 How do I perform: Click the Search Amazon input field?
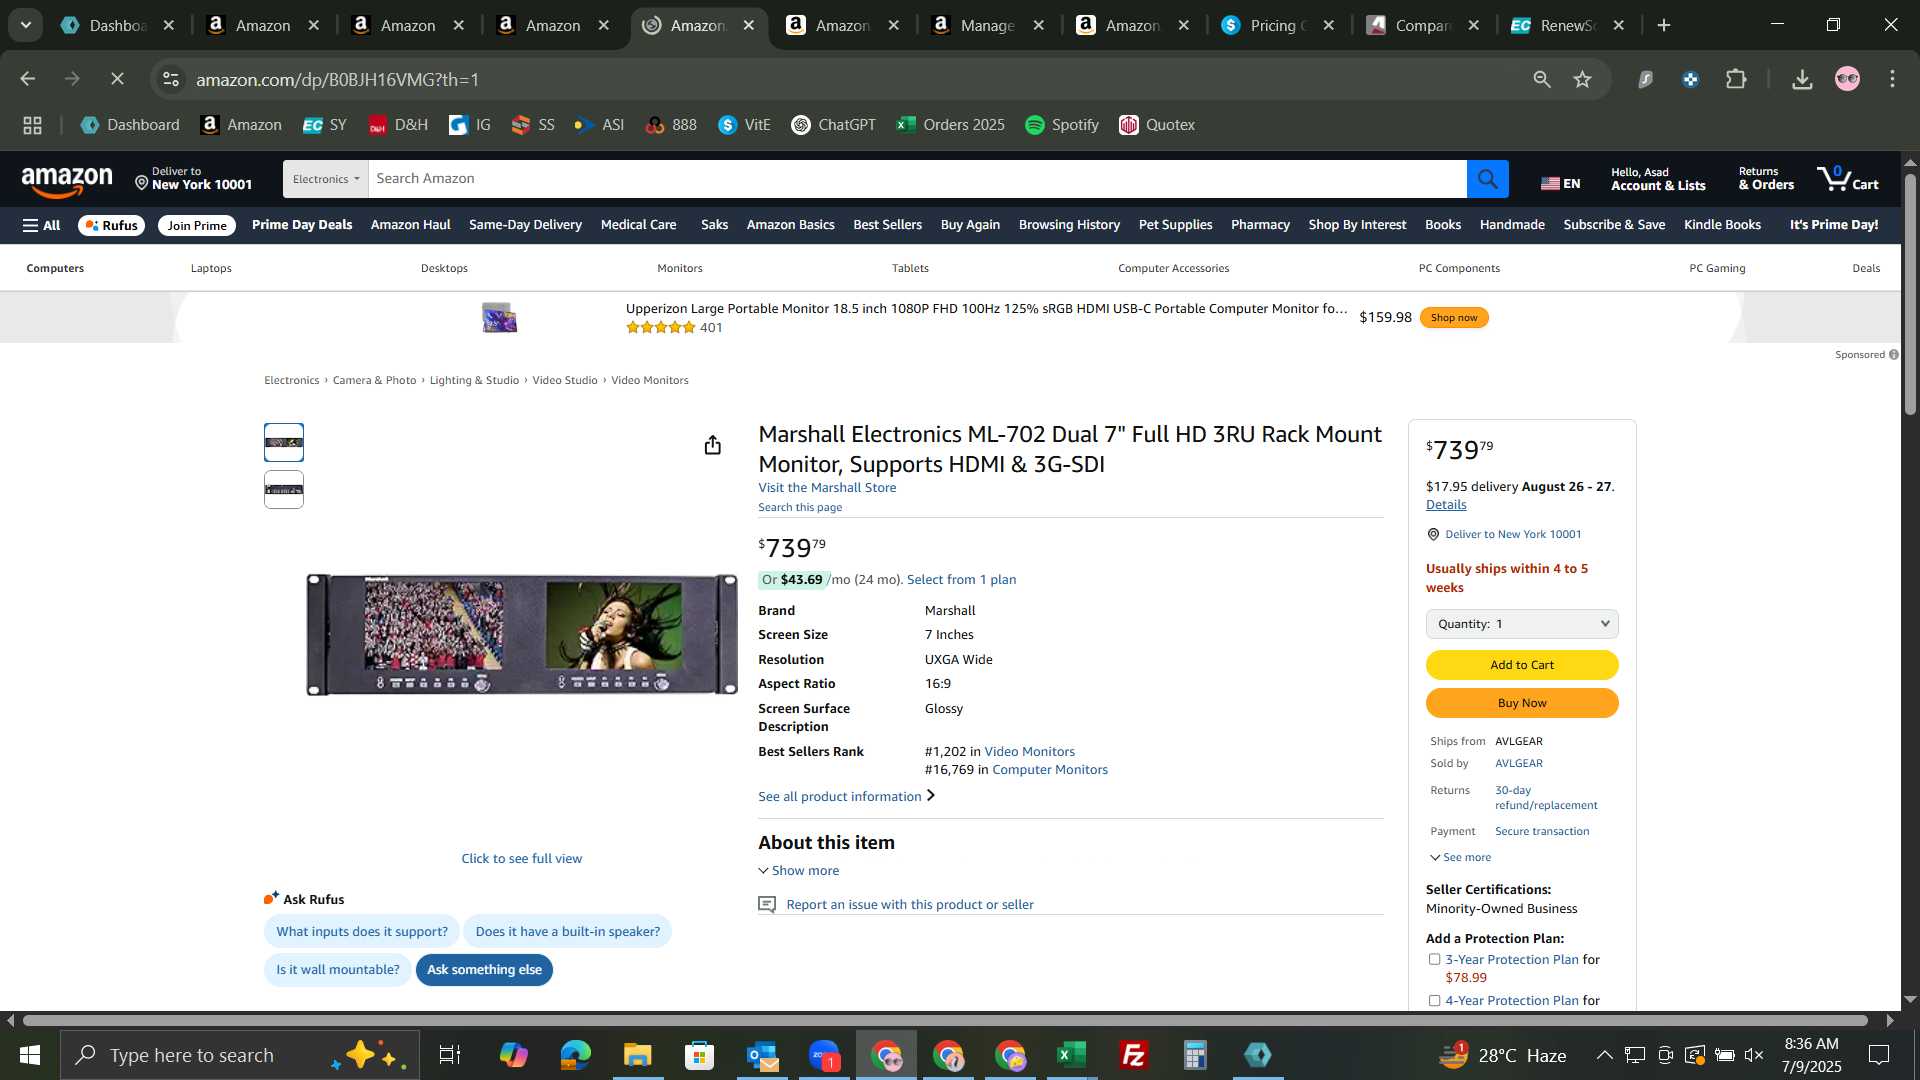917,179
